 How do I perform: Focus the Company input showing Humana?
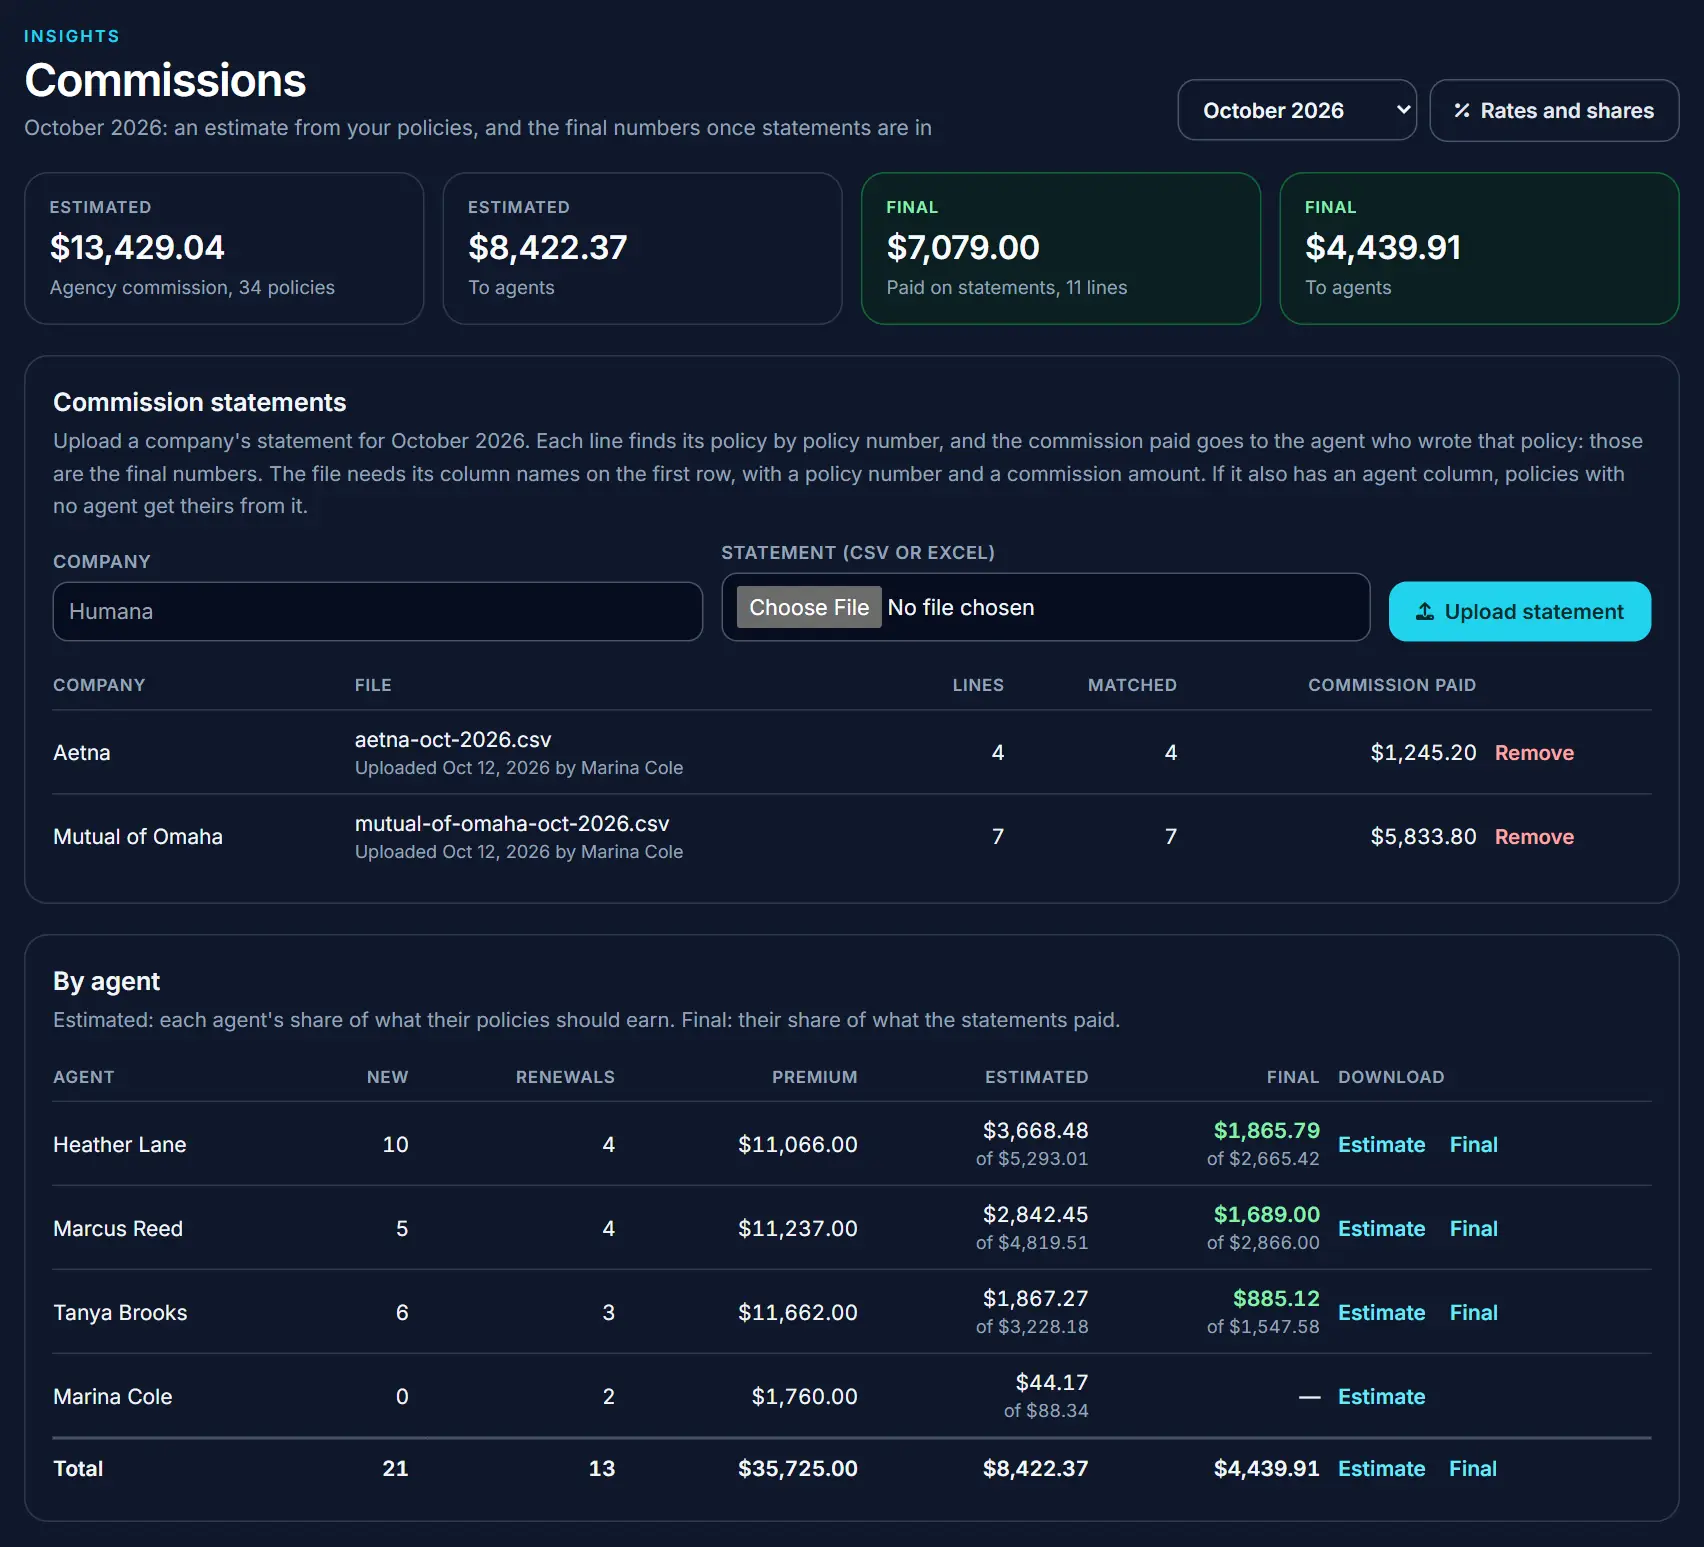[x=378, y=611]
